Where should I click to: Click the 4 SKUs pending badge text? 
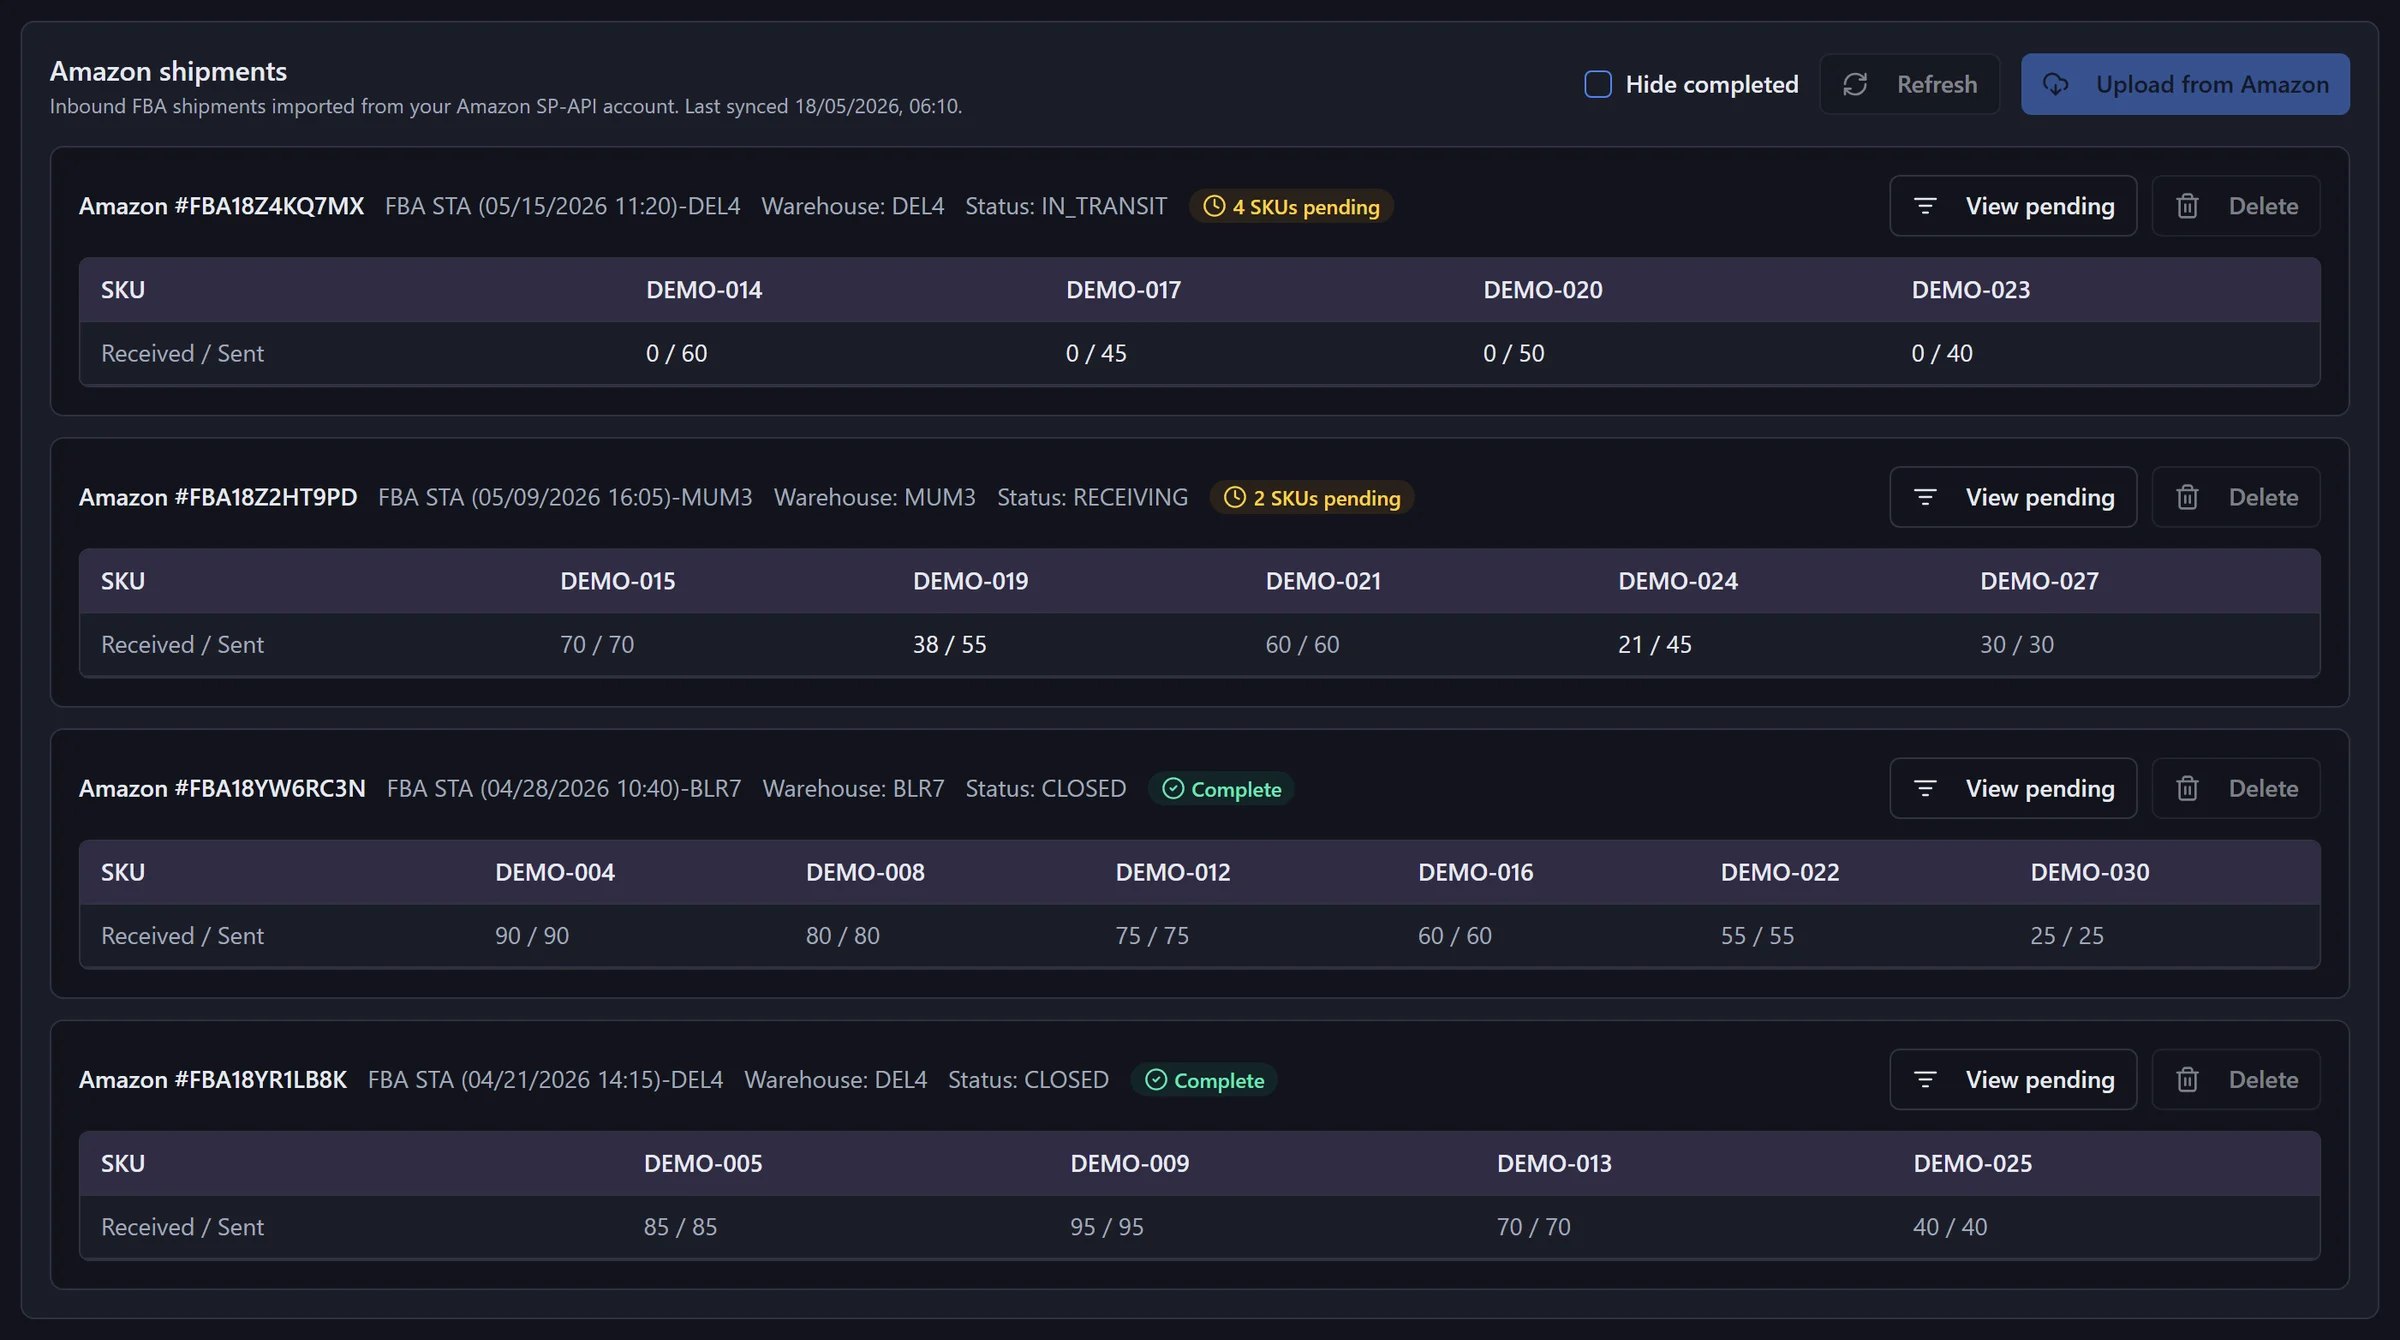pyautogui.click(x=1306, y=207)
